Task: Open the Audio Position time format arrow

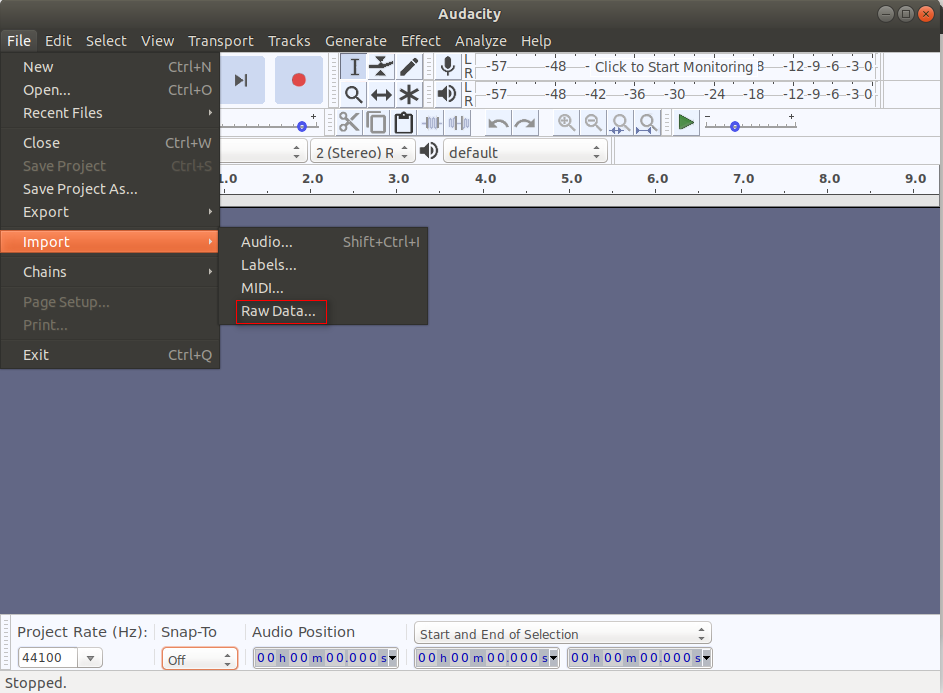Action: tap(393, 658)
